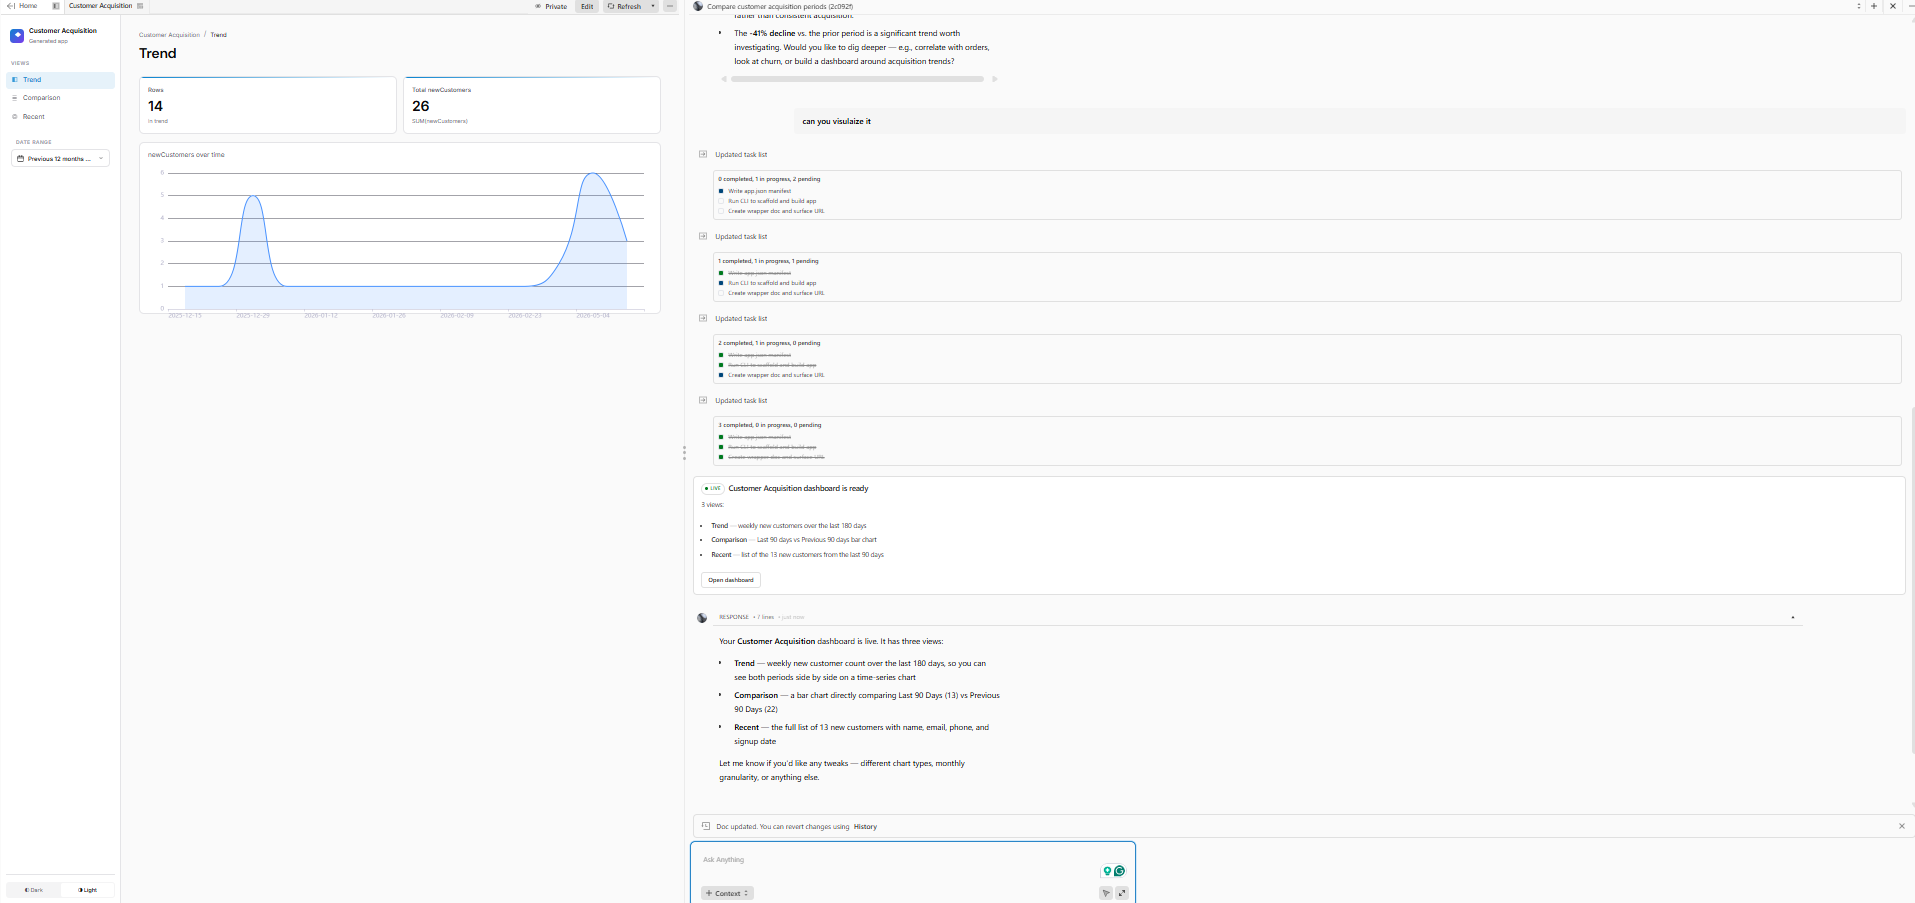The width and height of the screenshot is (1915, 903).
Task: Collapse the first Updated task list
Action: point(703,154)
